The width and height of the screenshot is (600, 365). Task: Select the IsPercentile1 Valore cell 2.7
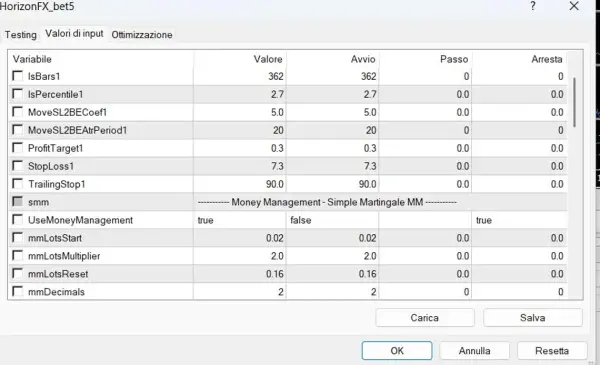[x=240, y=94]
